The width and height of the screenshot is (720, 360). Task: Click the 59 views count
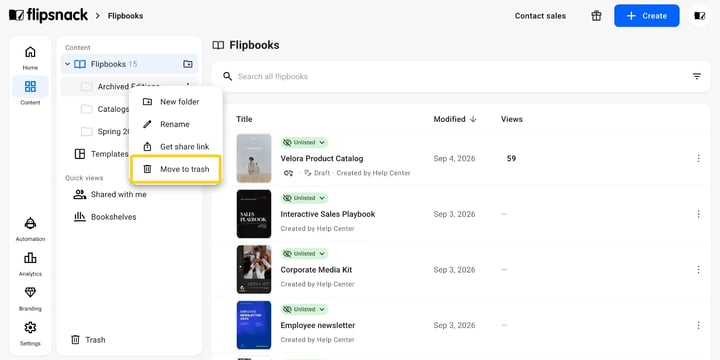(511, 159)
